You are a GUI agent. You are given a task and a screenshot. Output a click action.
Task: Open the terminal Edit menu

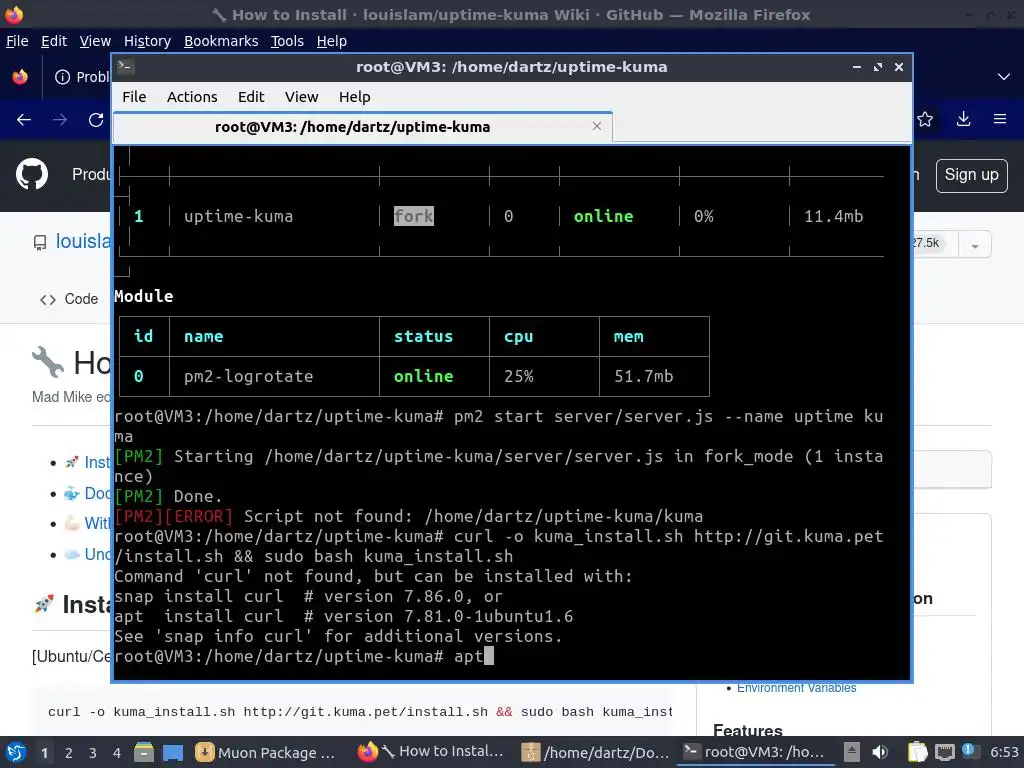coord(251,97)
